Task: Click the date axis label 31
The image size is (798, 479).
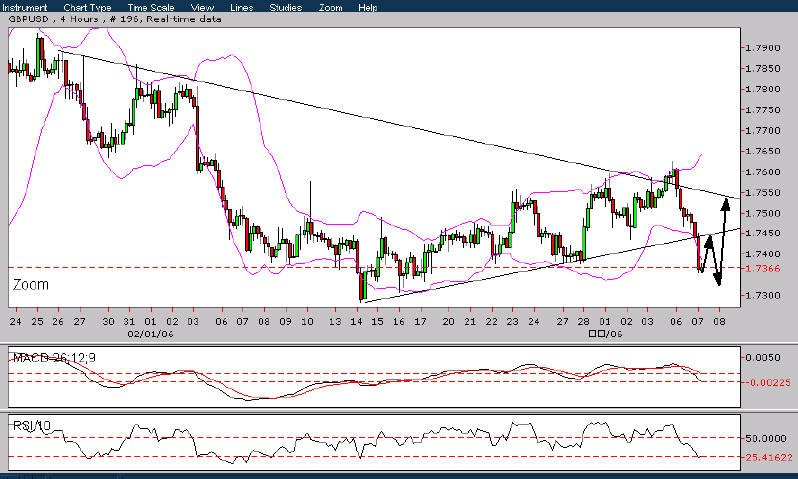Action: point(129,322)
